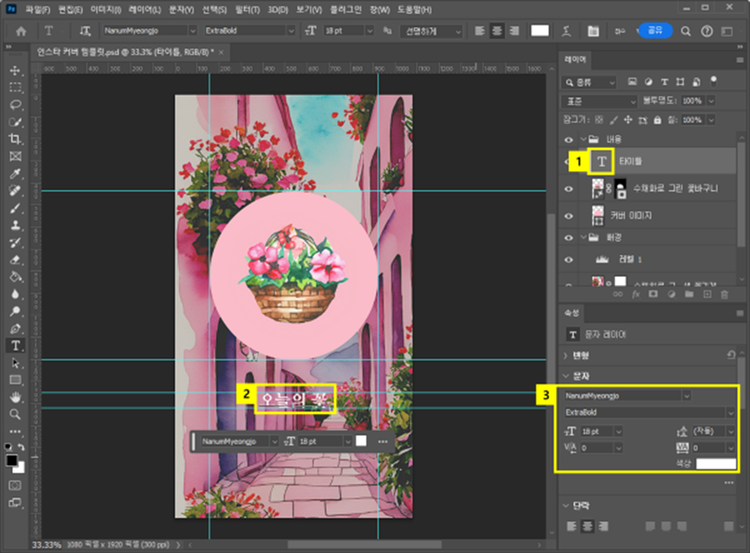Open the 파일(F) menu
Screen dimensions: 750x553
coord(37,8)
